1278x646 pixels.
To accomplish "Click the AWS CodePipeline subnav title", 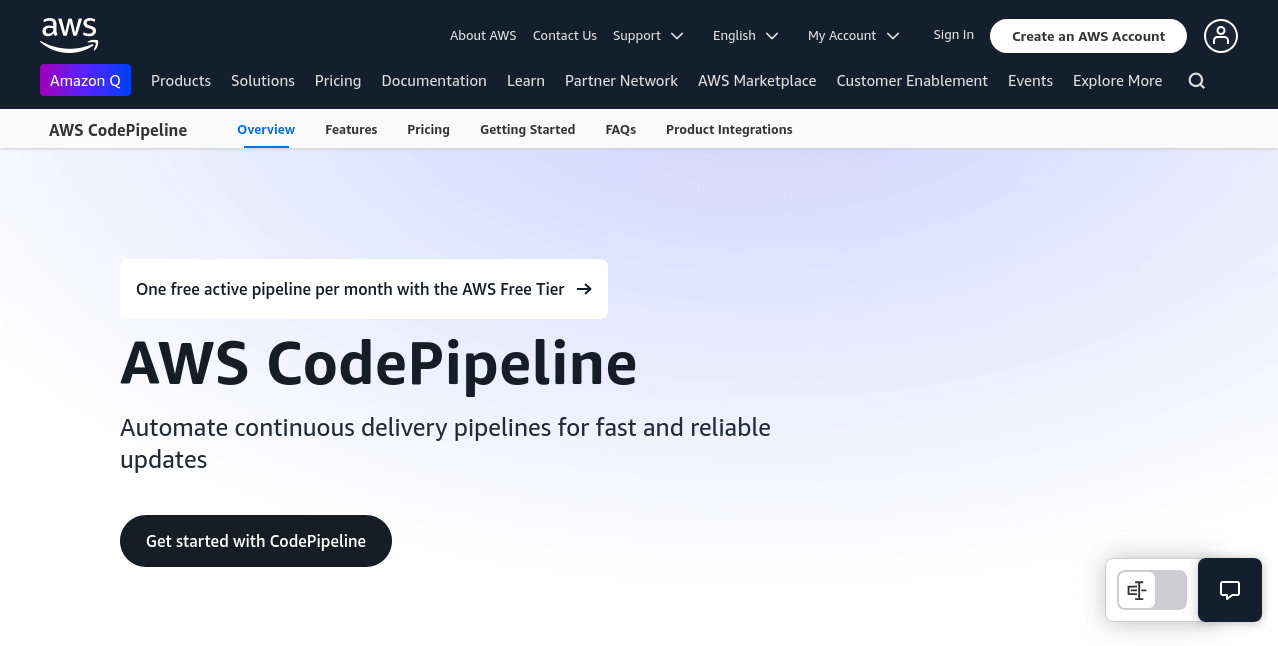I will 118,130.
